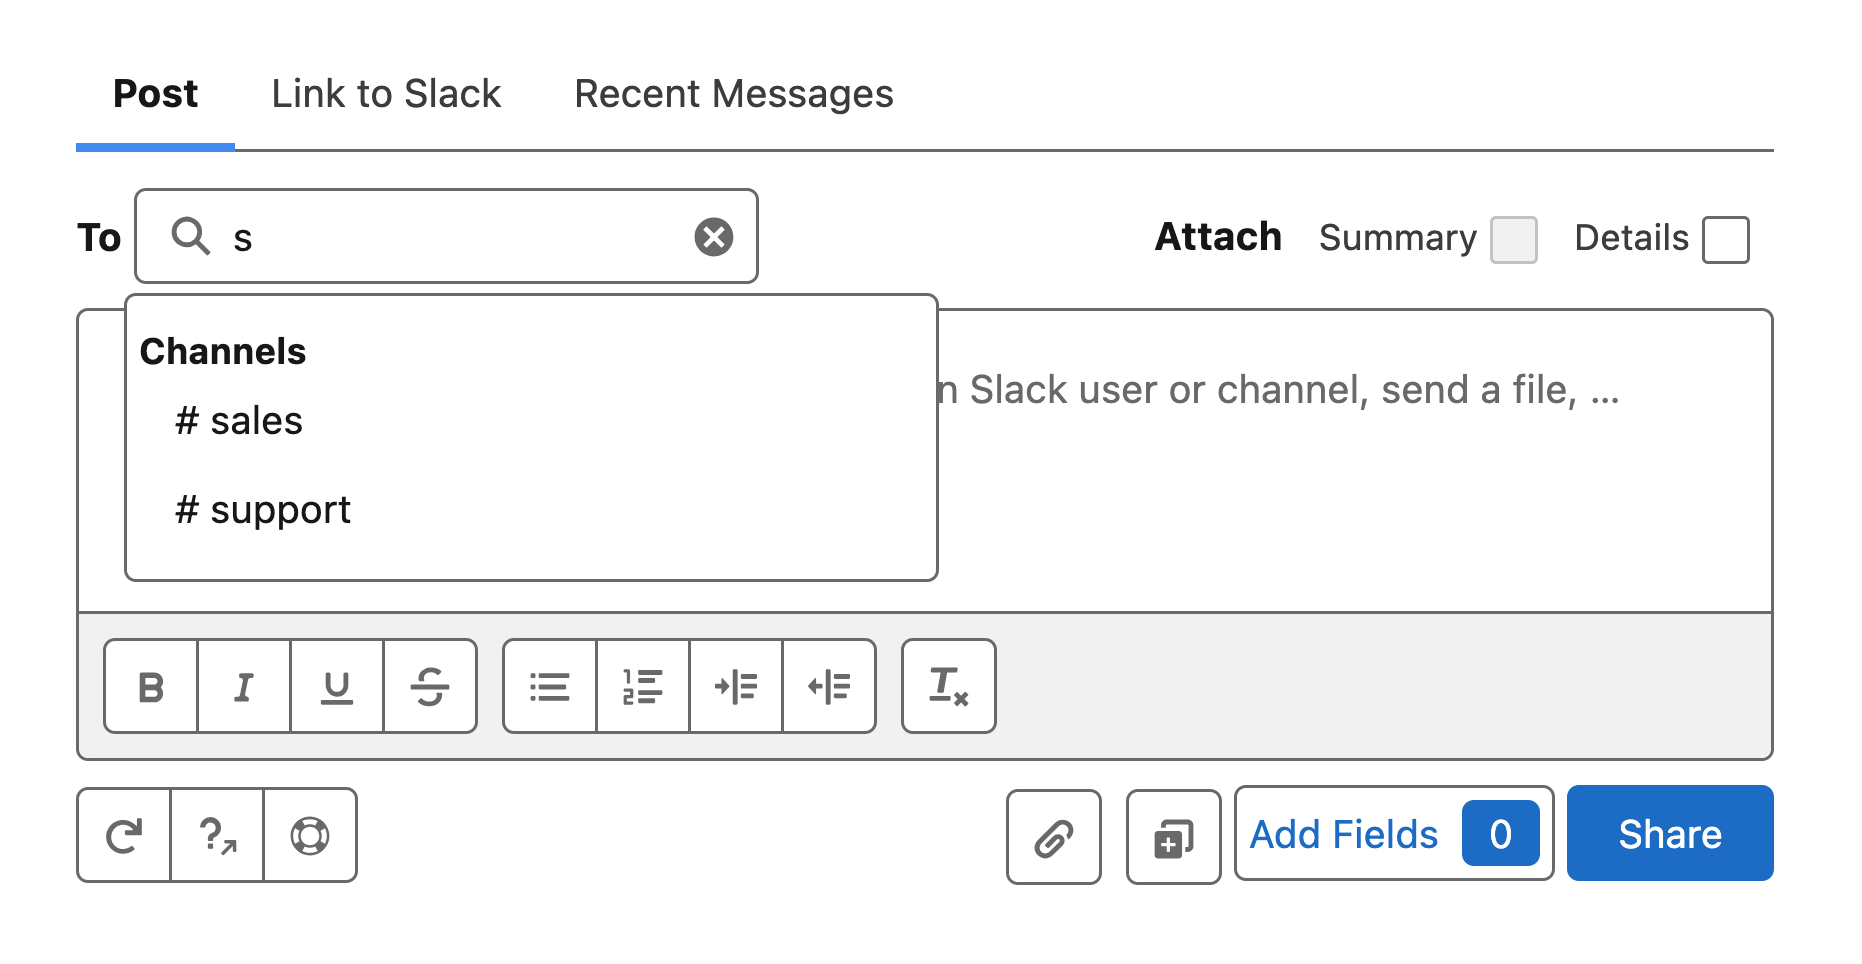Select the # sales channel suggestion
Image resolution: width=1862 pixels, height=964 pixels.
pyautogui.click(x=240, y=421)
